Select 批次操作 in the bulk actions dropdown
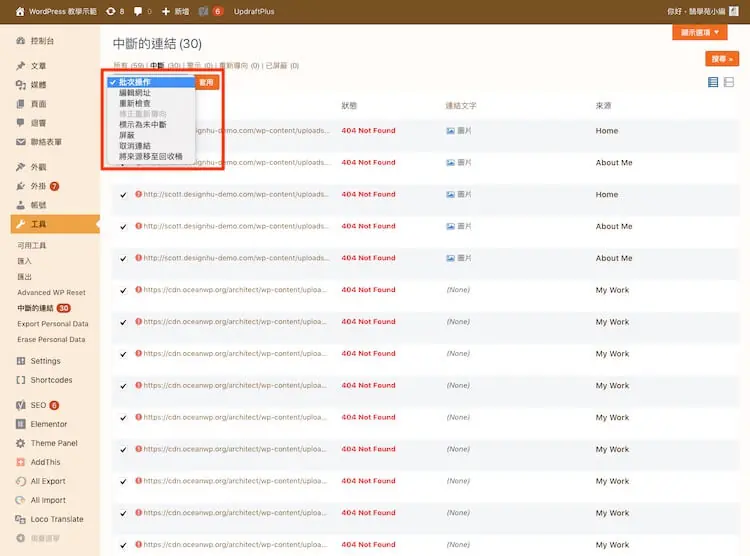 coord(151,82)
